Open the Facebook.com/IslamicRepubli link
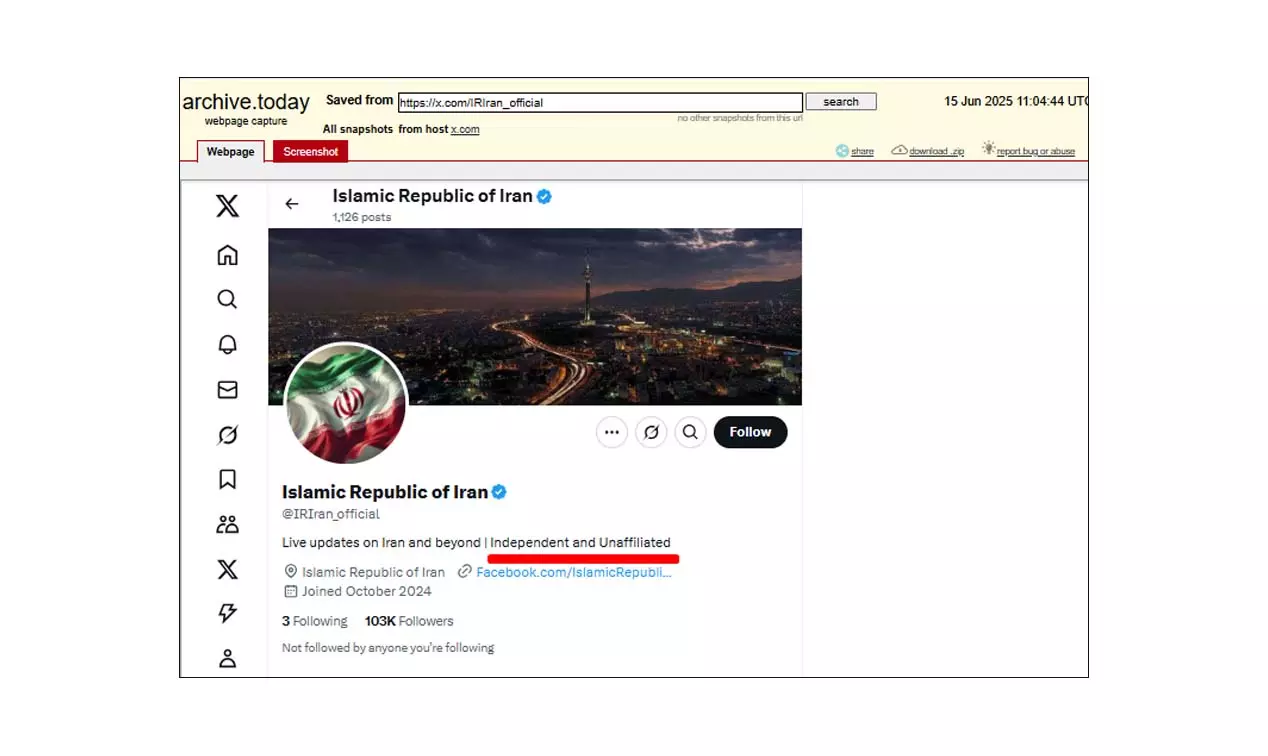The image size is (1268, 756). pos(573,572)
